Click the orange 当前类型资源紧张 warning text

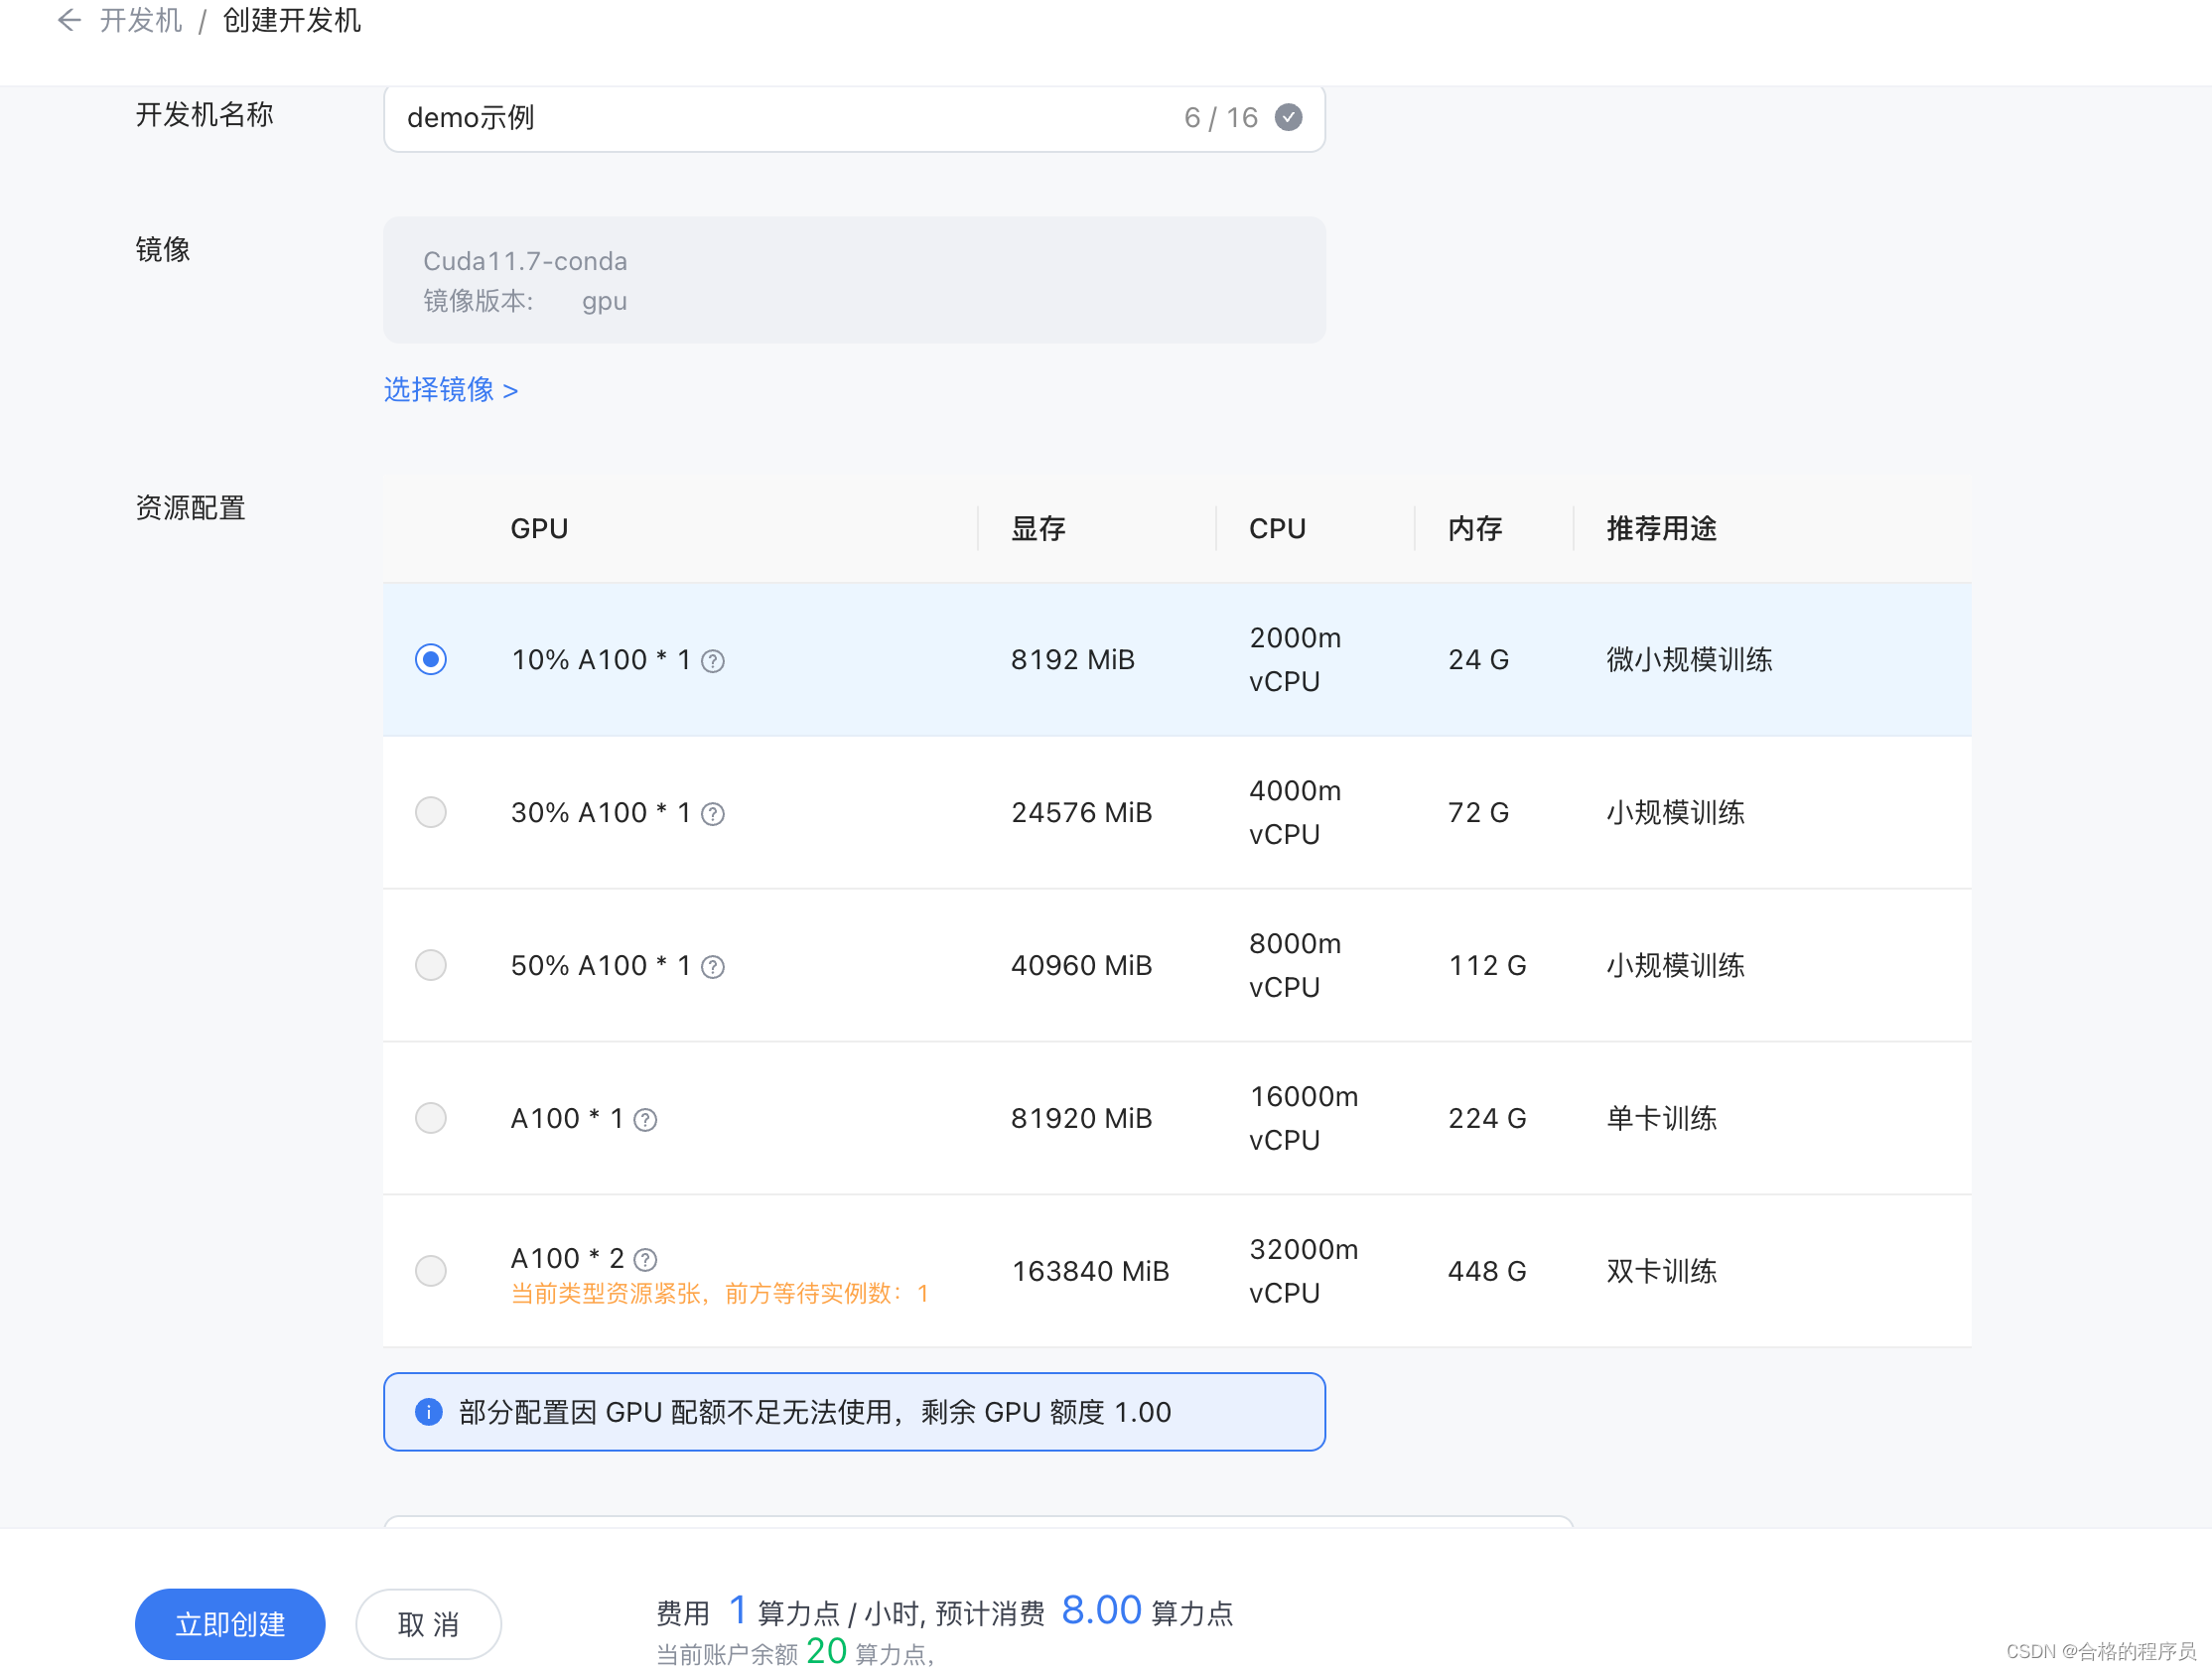[720, 1294]
